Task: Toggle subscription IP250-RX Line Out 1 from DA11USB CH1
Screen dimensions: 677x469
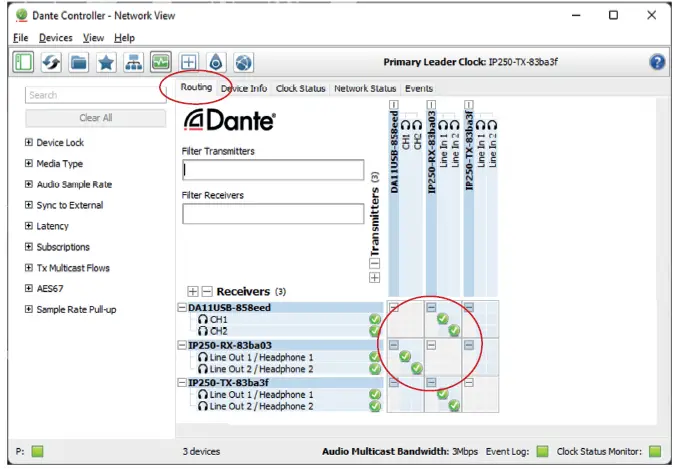Action: coord(405,356)
